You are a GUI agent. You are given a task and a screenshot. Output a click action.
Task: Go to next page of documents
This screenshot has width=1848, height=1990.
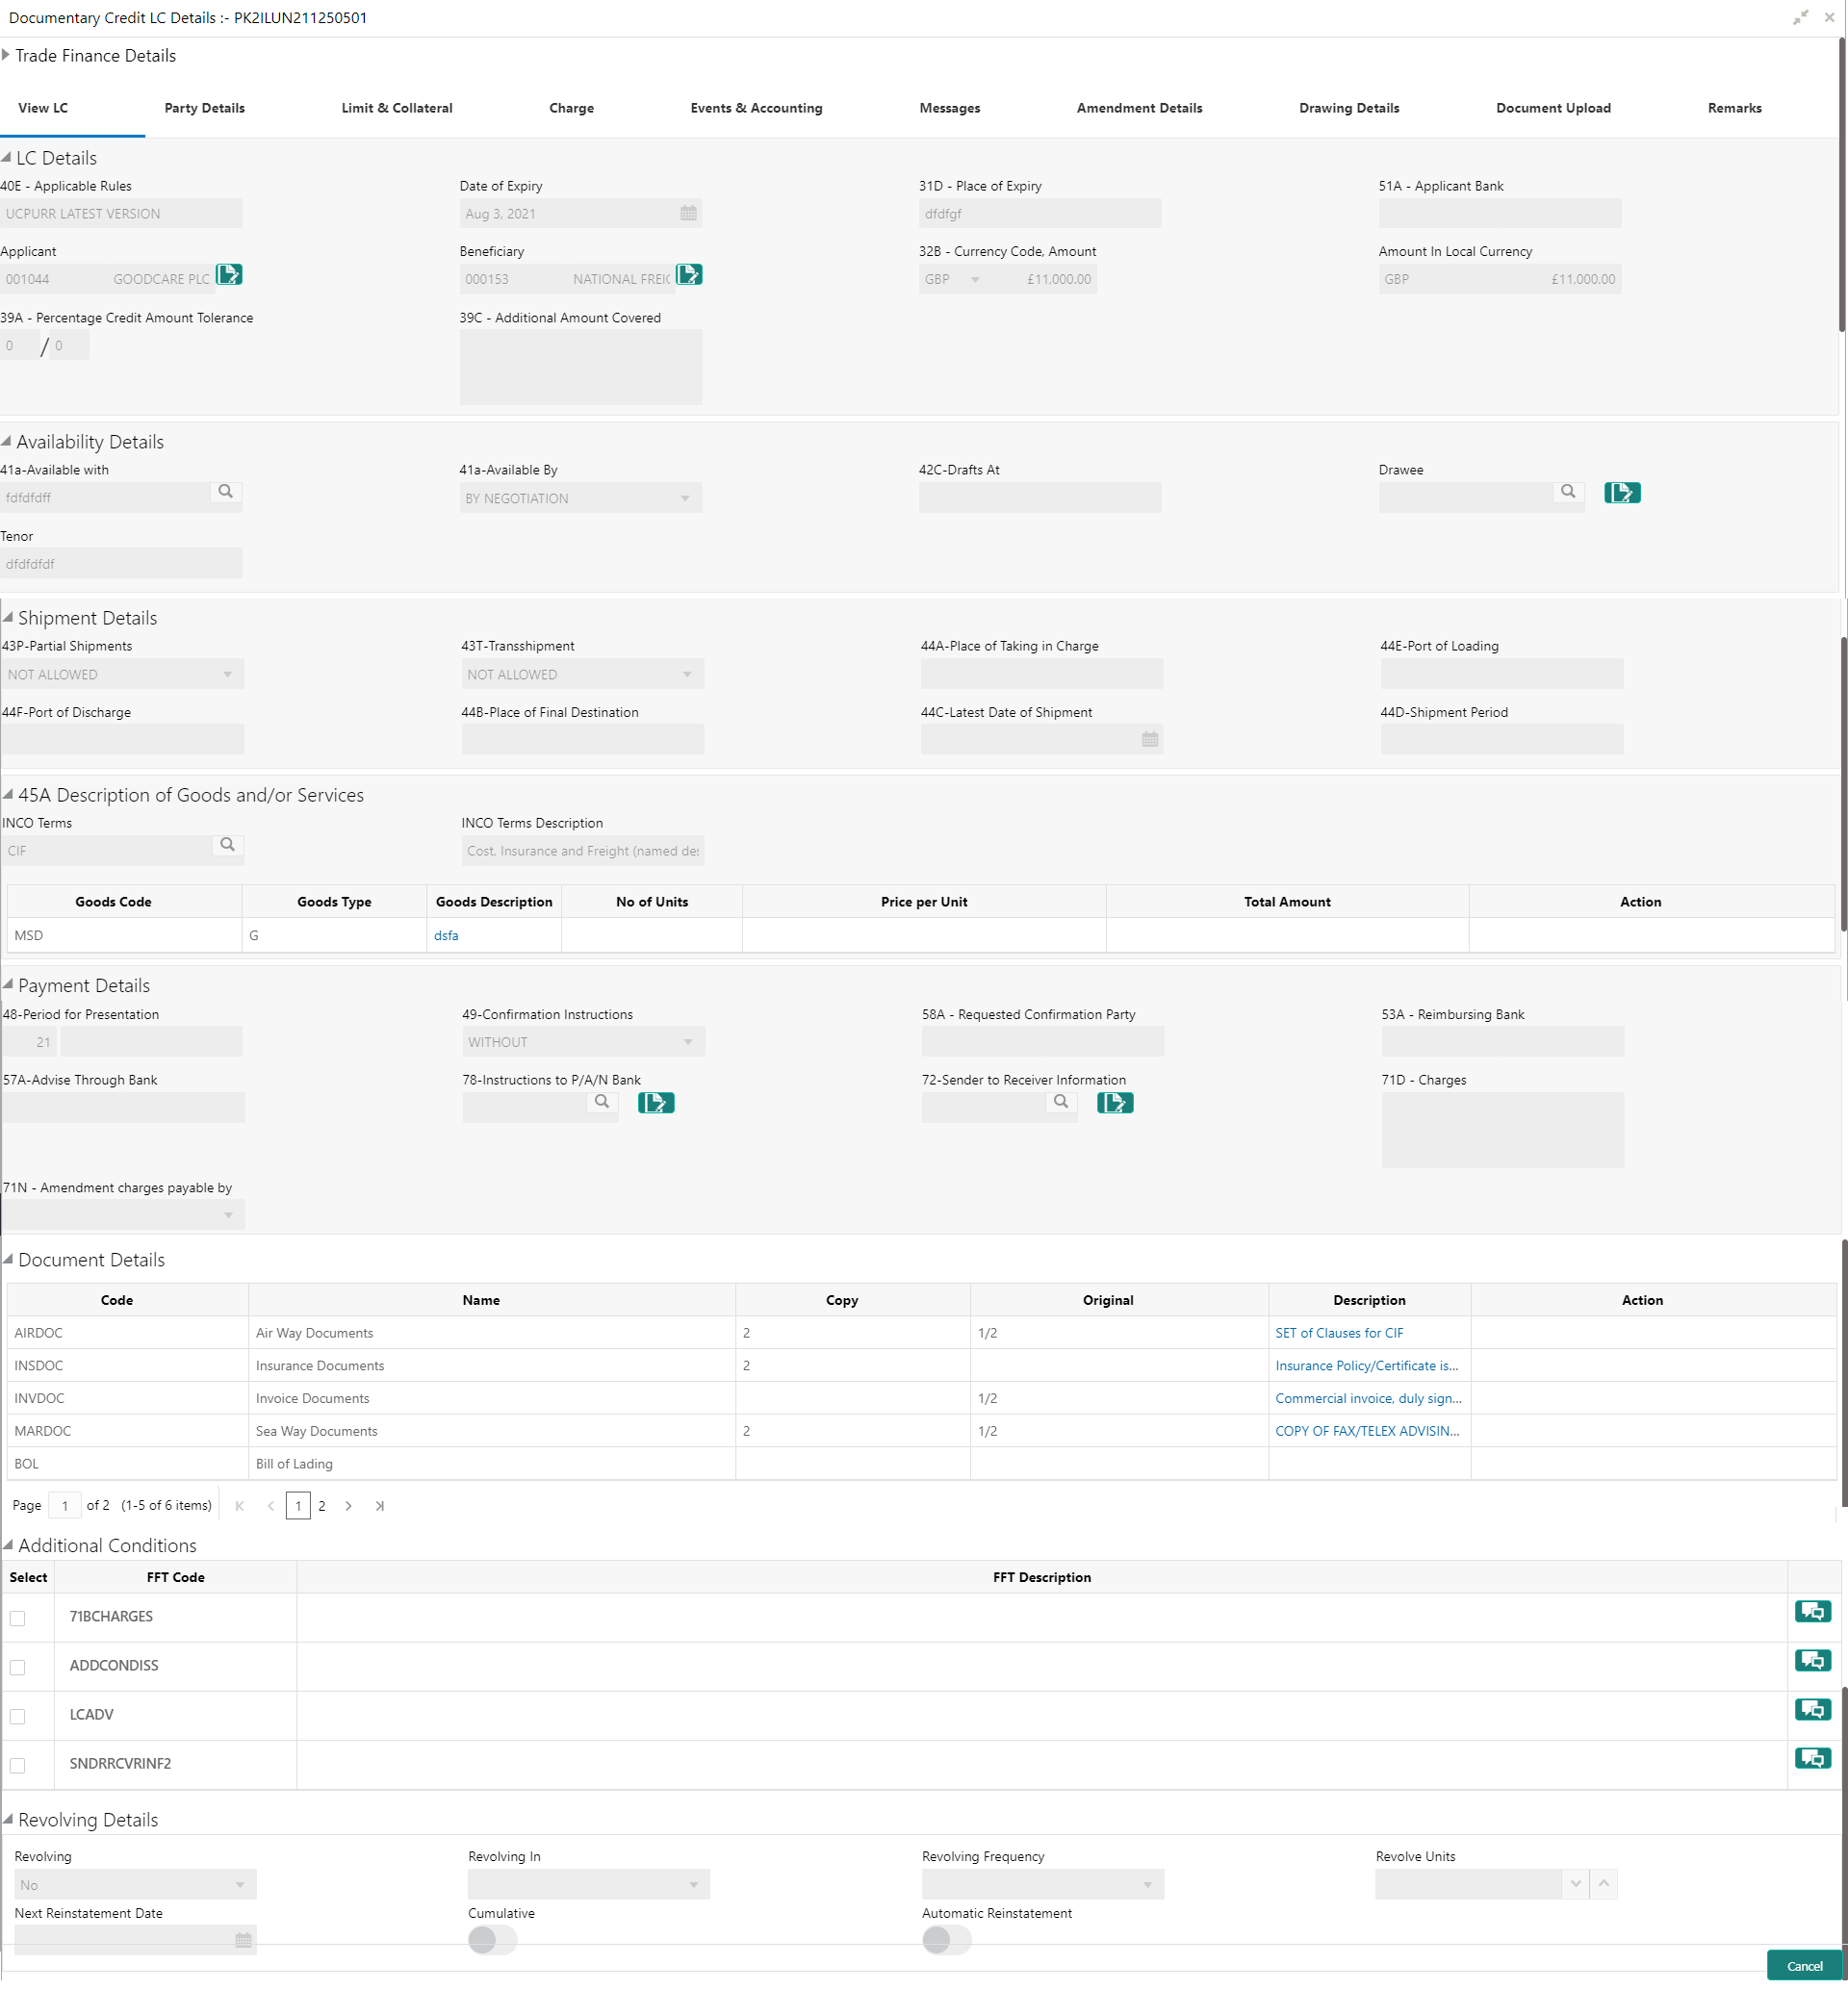coord(348,1505)
